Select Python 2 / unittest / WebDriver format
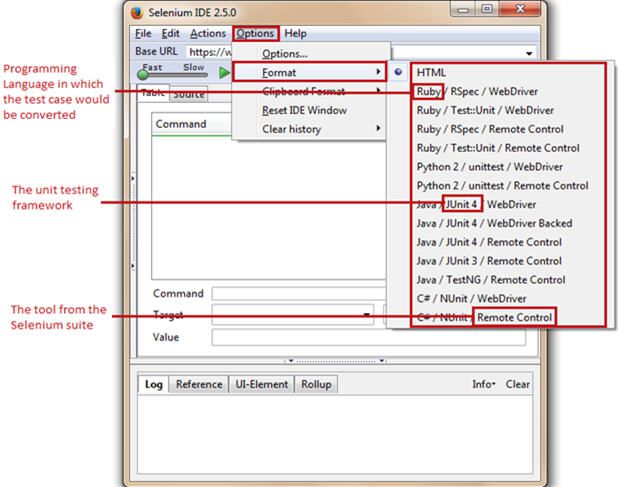 point(490,167)
